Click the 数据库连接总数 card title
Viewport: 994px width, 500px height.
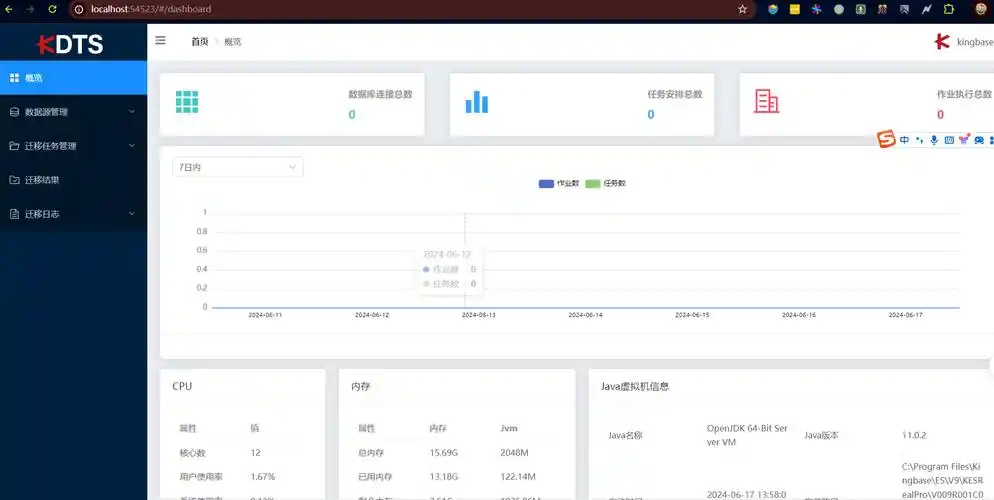tap(380, 94)
